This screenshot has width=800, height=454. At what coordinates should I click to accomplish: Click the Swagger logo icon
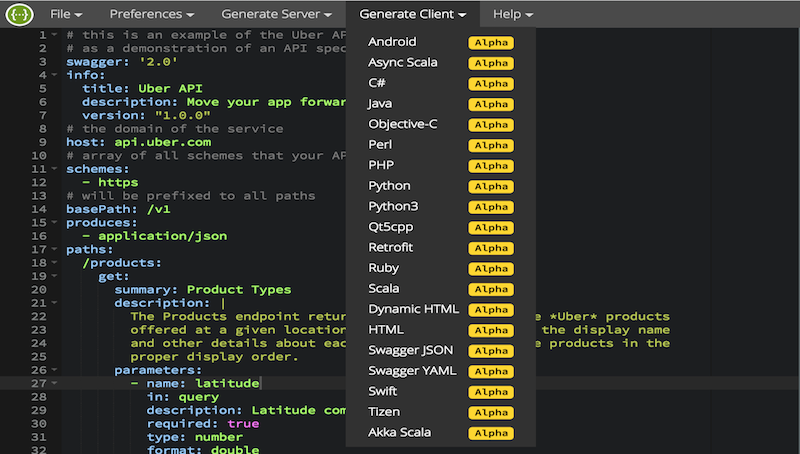[17, 14]
